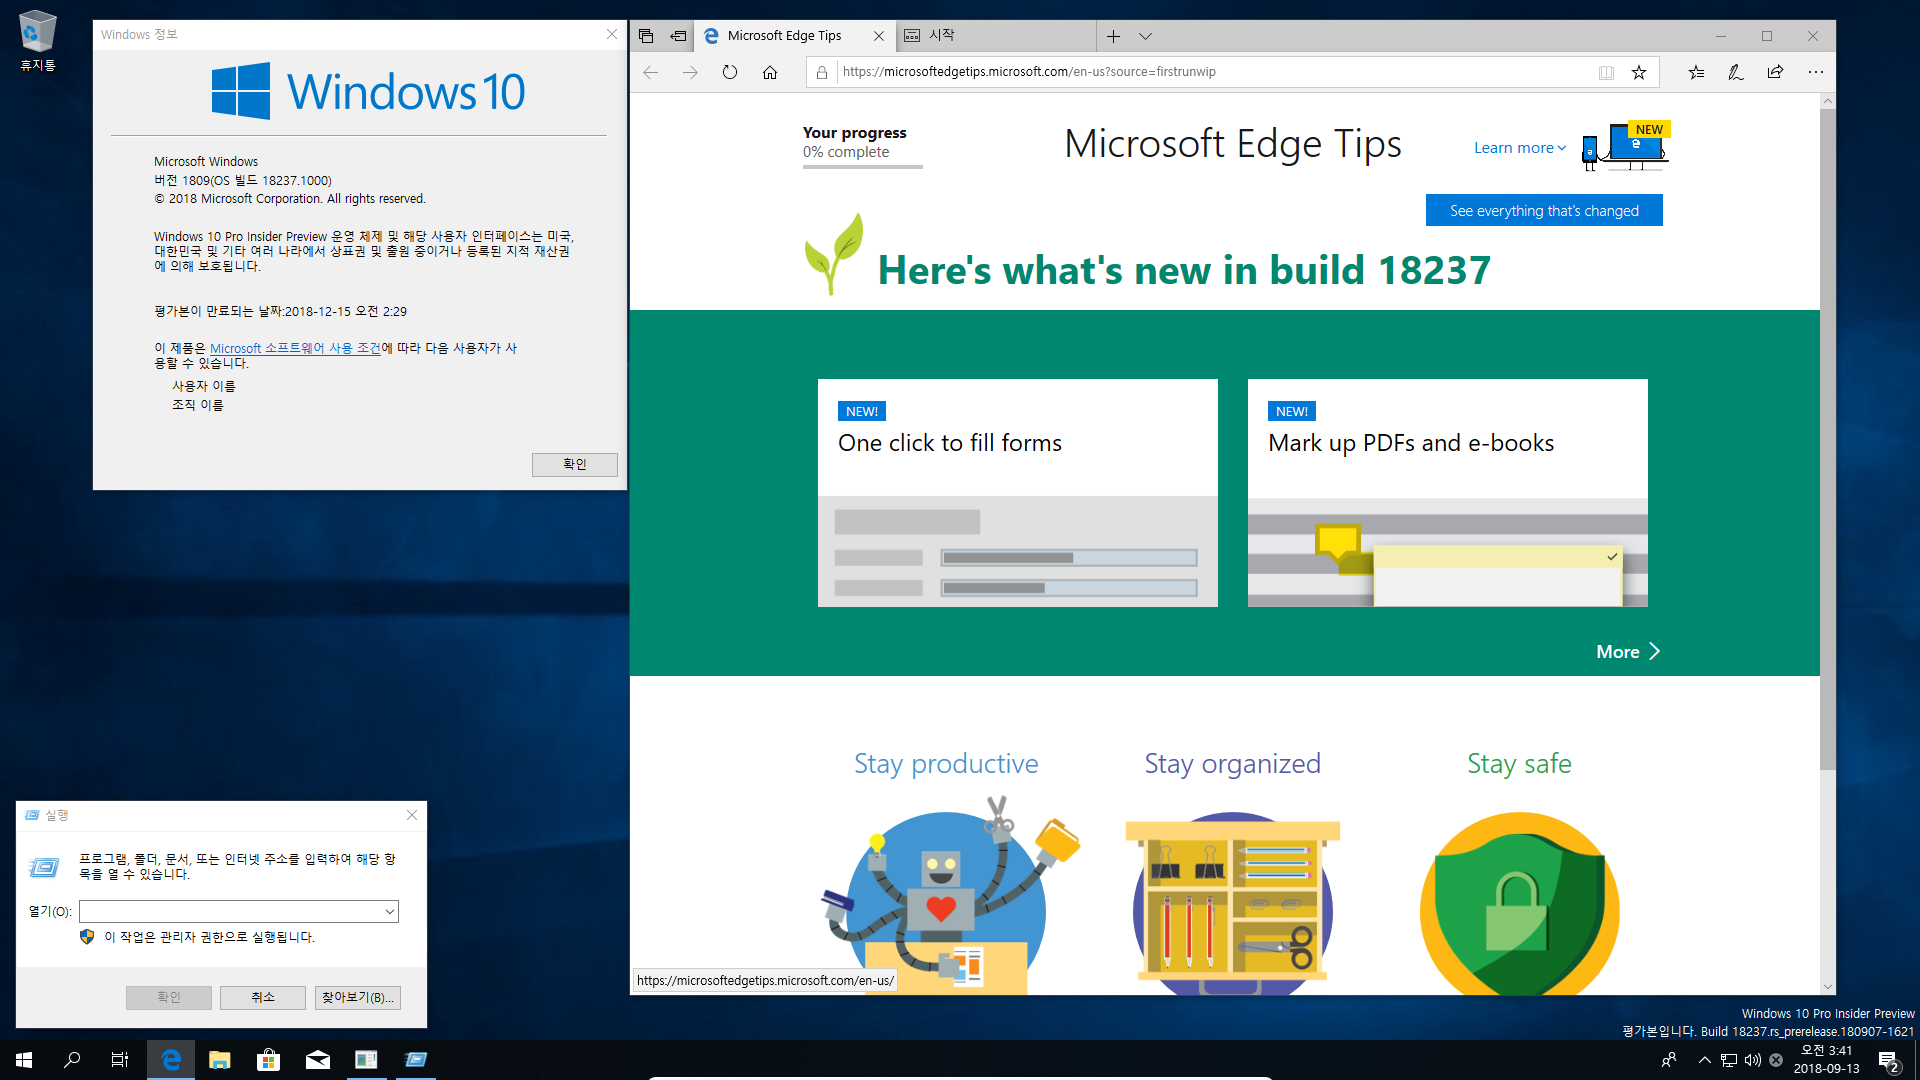Viewport: 1920px width, 1080px height.
Task: Click the Stay safe heading
Action: tap(1519, 764)
